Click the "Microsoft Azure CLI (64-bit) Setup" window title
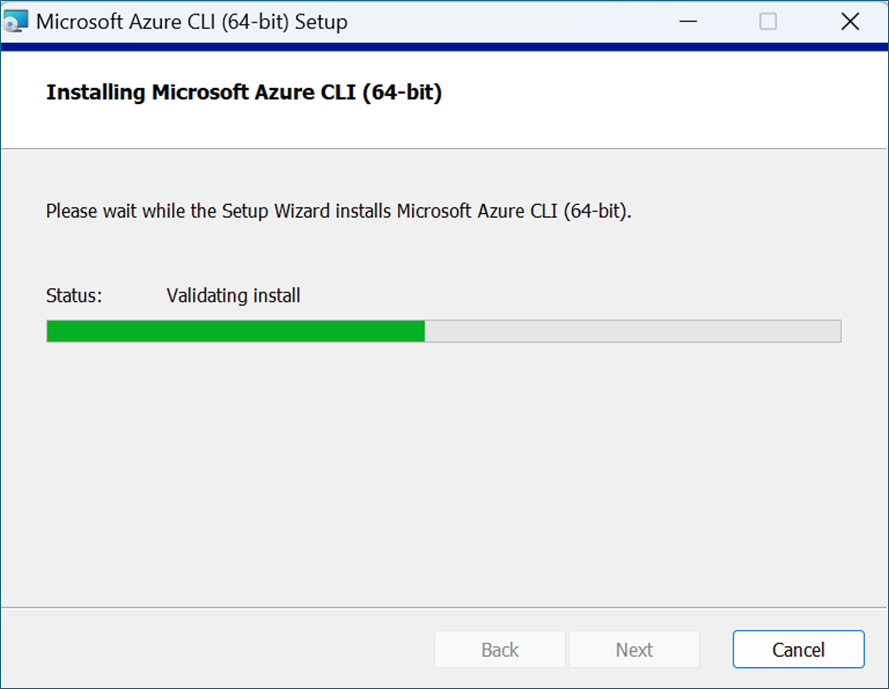Screen dimensions: 889x689 pos(192,22)
